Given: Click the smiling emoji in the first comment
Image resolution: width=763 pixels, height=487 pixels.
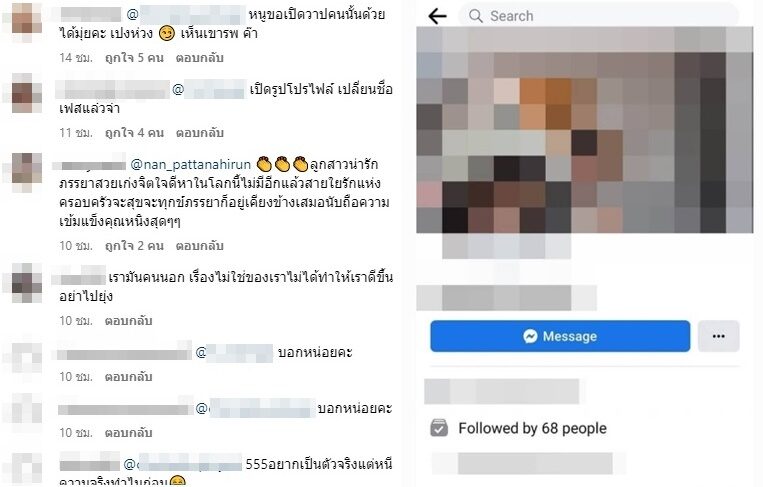Looking at the screenshot, I should (x=167, y=34).
